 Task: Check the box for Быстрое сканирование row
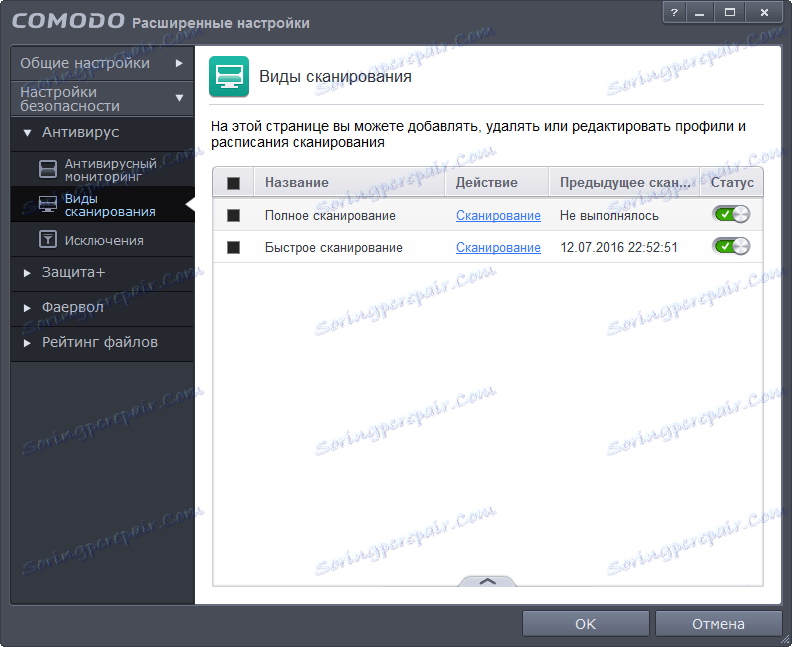click(x=233, y=247)
